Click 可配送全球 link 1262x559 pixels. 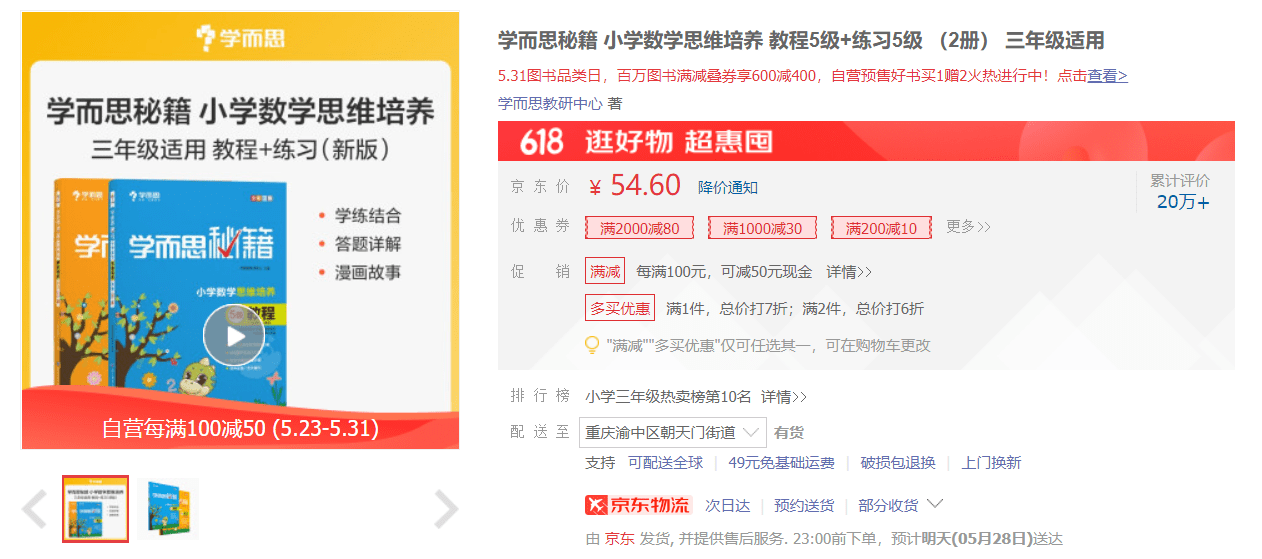pyautogui.click(x=665, y=463)
